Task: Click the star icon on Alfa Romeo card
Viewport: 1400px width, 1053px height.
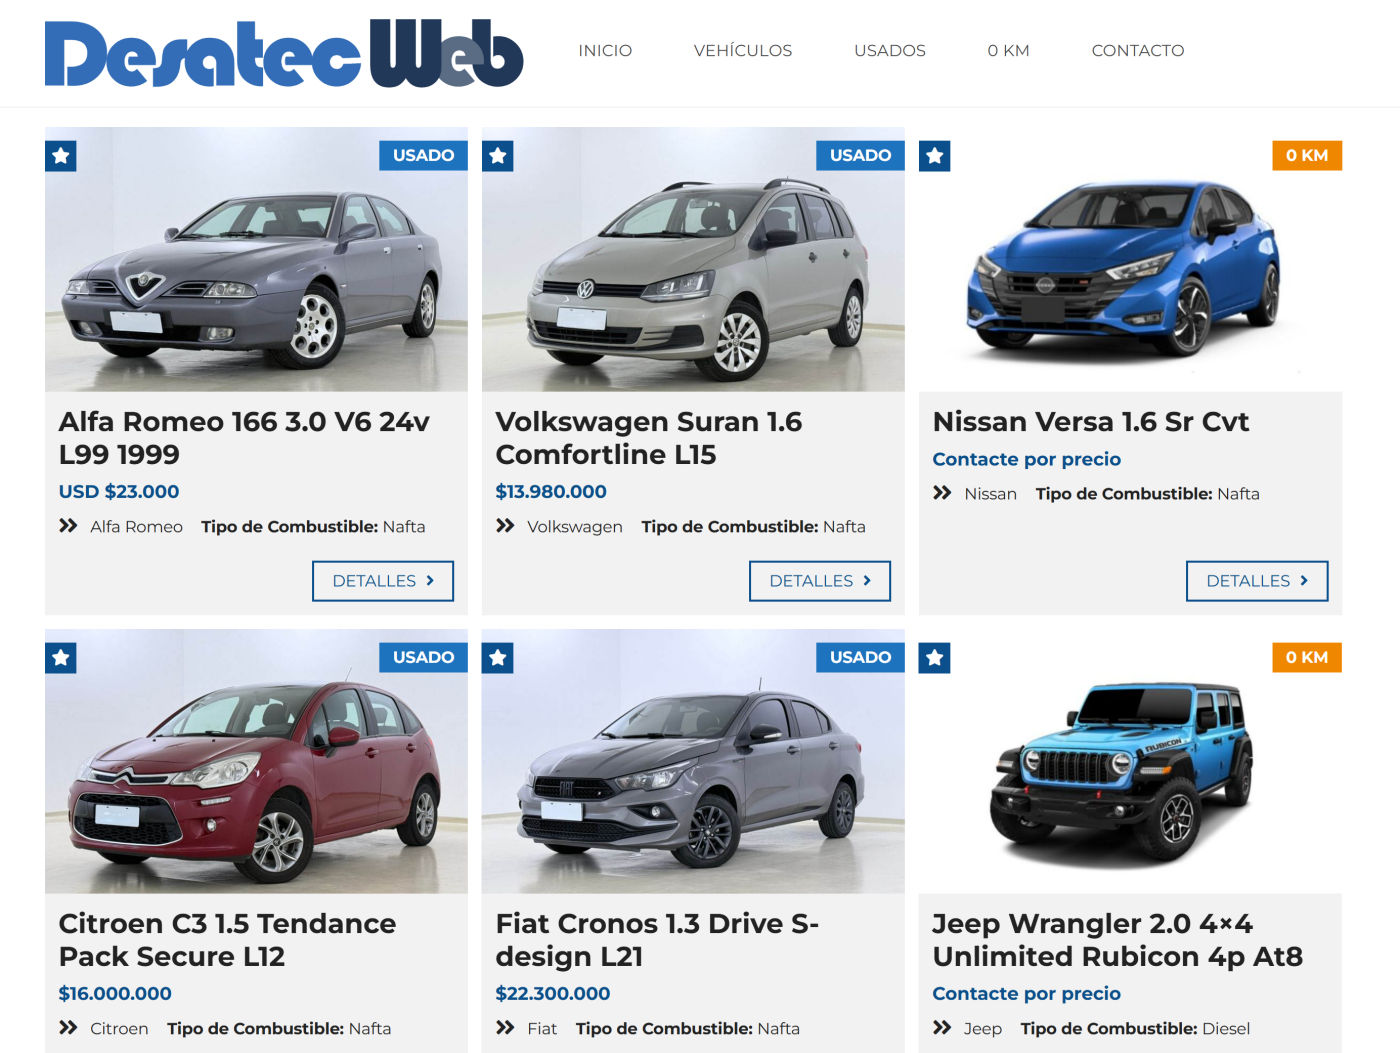Action: click(61, 156)
